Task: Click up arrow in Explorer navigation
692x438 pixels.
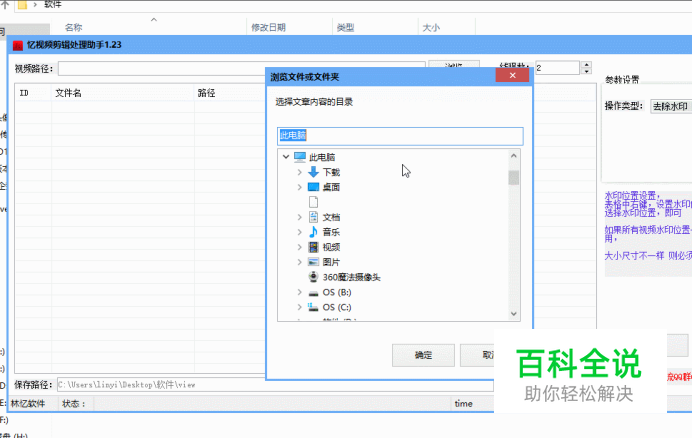Action: pyautogui.click(x=5, y=4)
